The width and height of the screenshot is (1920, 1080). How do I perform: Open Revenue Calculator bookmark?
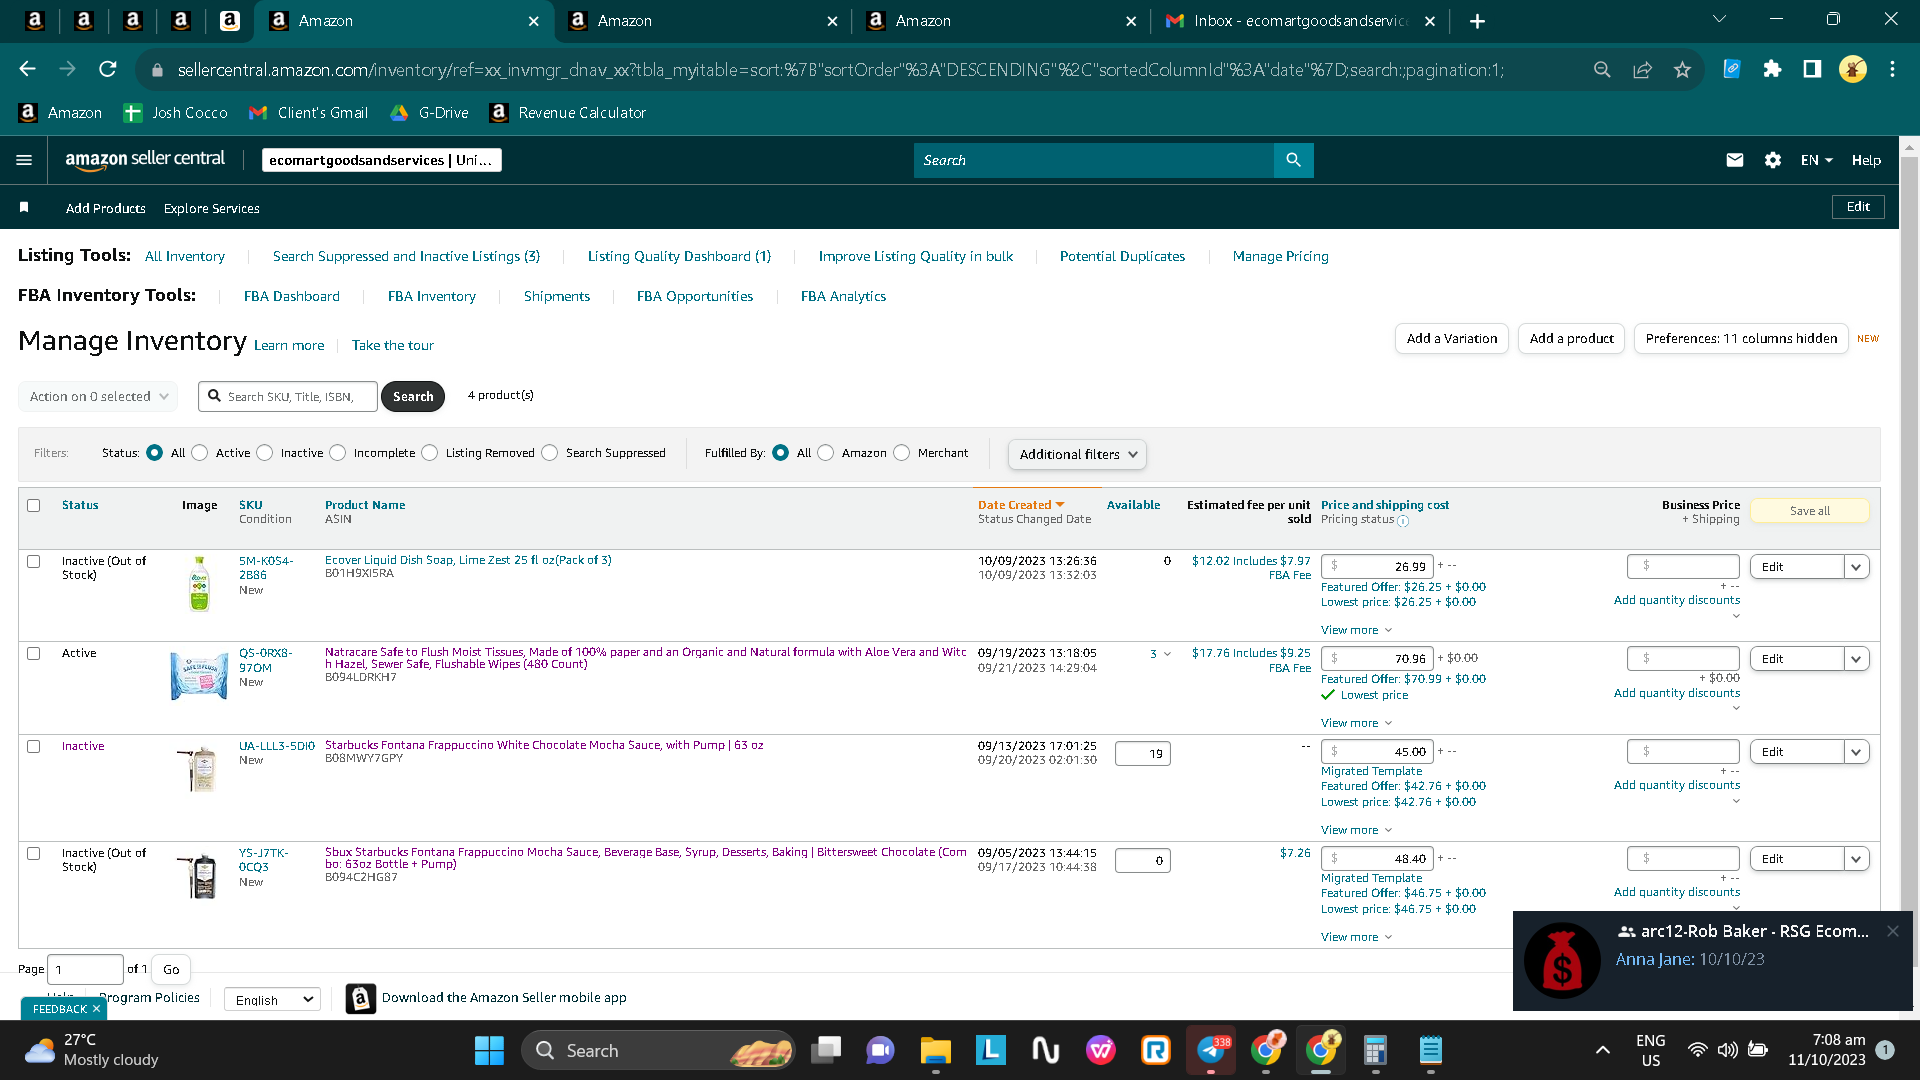pyautogui.click(x=567, y=113)
